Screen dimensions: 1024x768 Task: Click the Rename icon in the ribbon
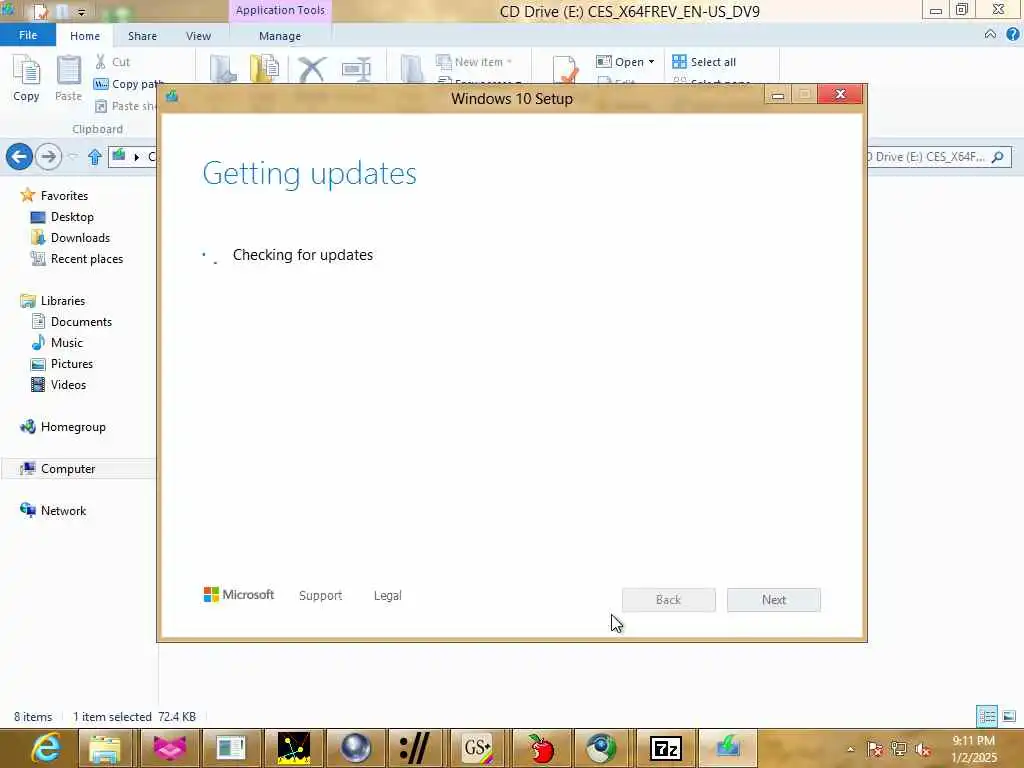pyautogui.click(x=356, y=69)
